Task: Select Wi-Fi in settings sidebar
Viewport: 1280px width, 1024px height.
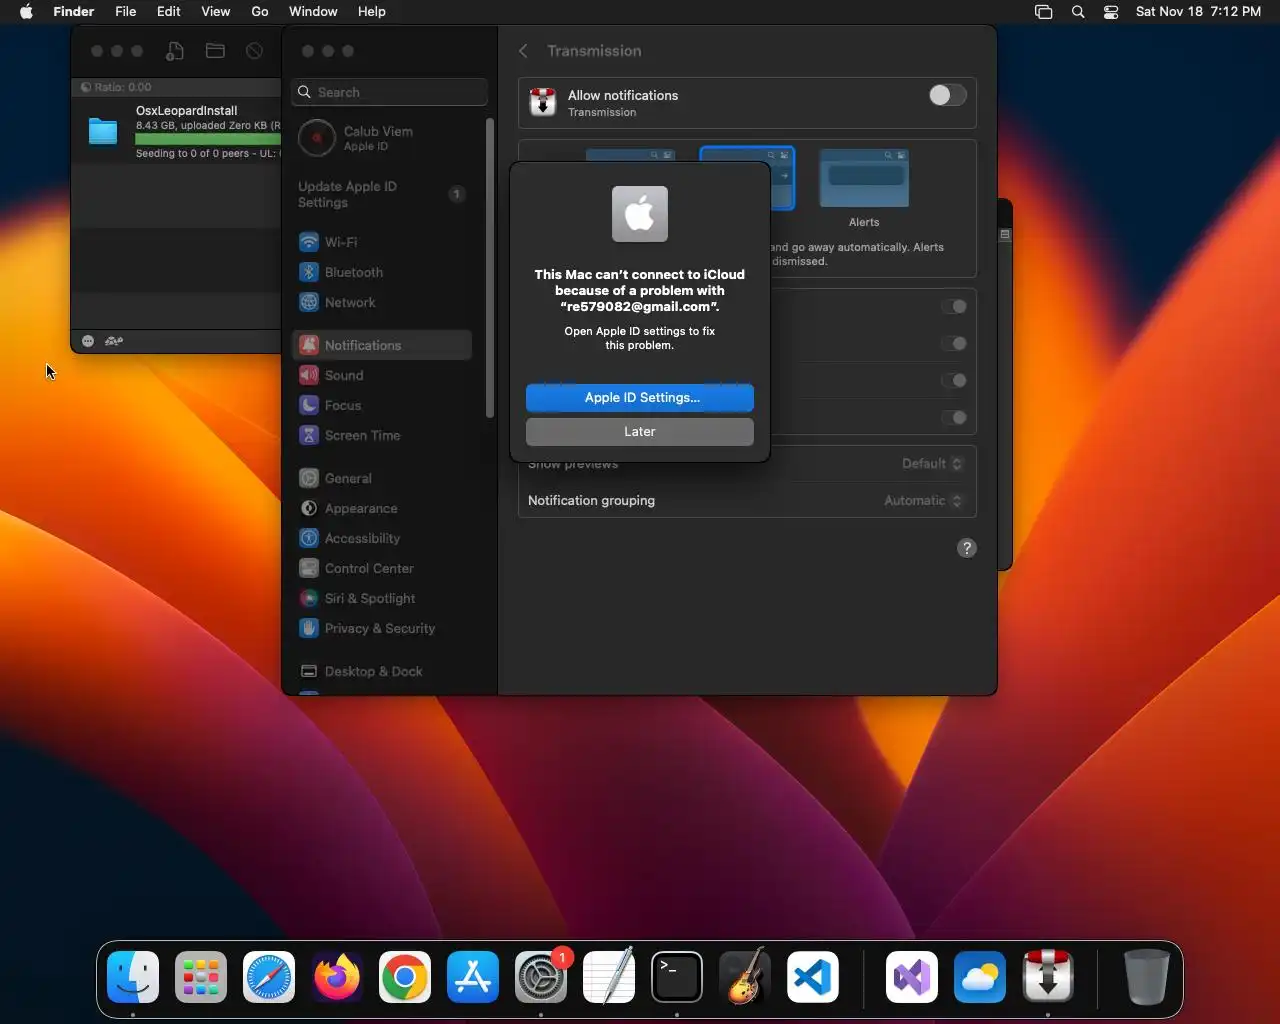Action: (x=382, y=243)
